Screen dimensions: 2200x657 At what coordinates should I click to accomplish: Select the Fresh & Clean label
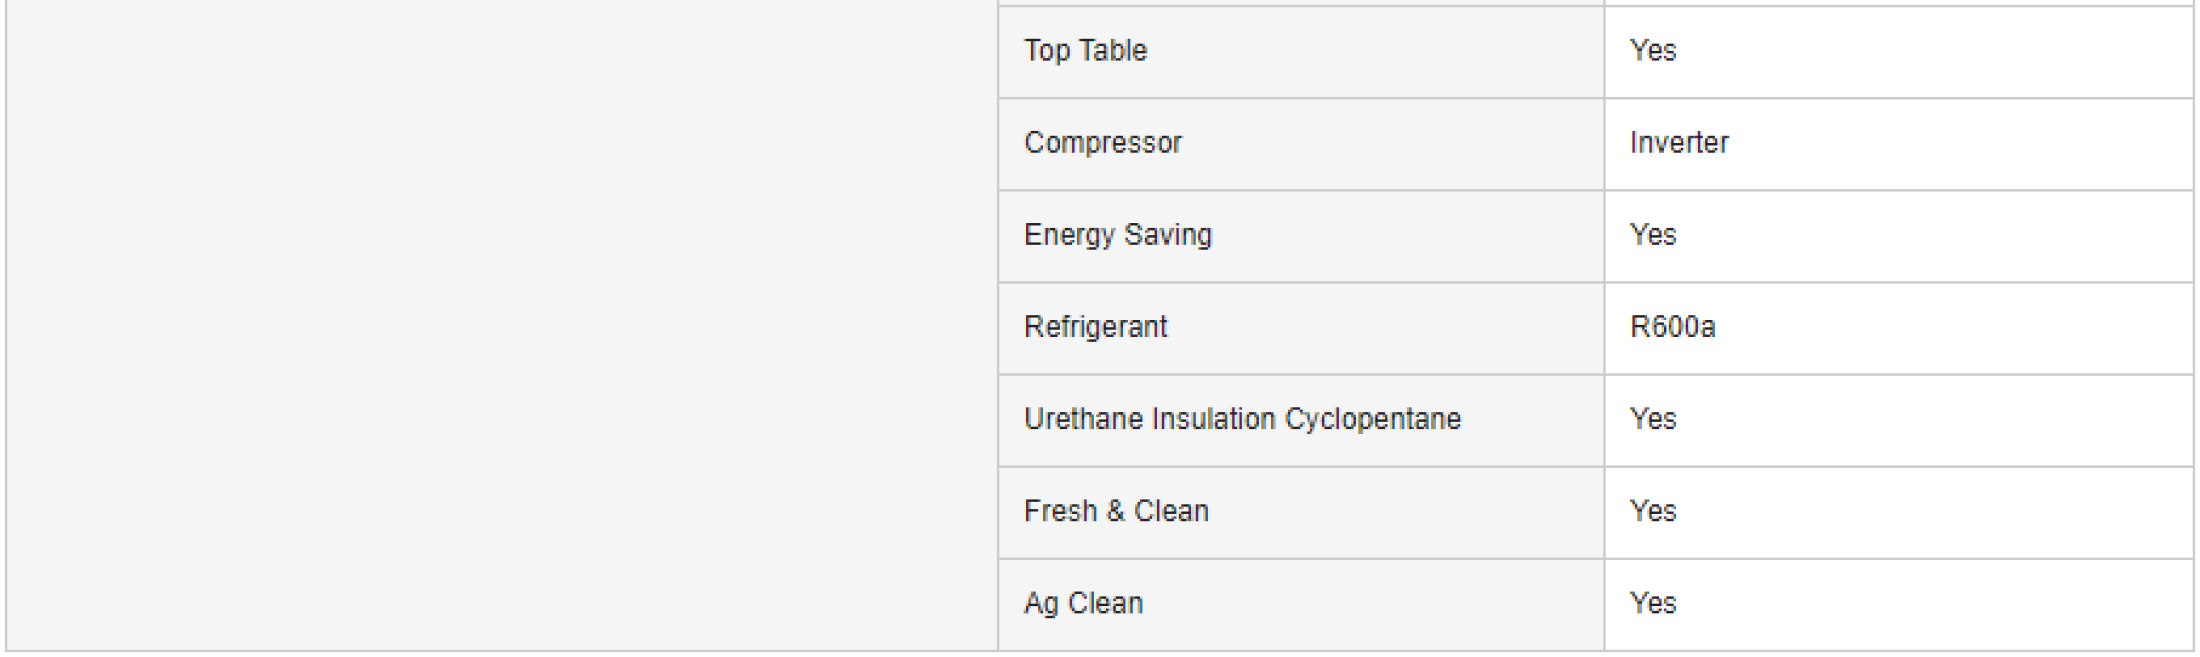pyautogui.click(x=1116, y=511)
